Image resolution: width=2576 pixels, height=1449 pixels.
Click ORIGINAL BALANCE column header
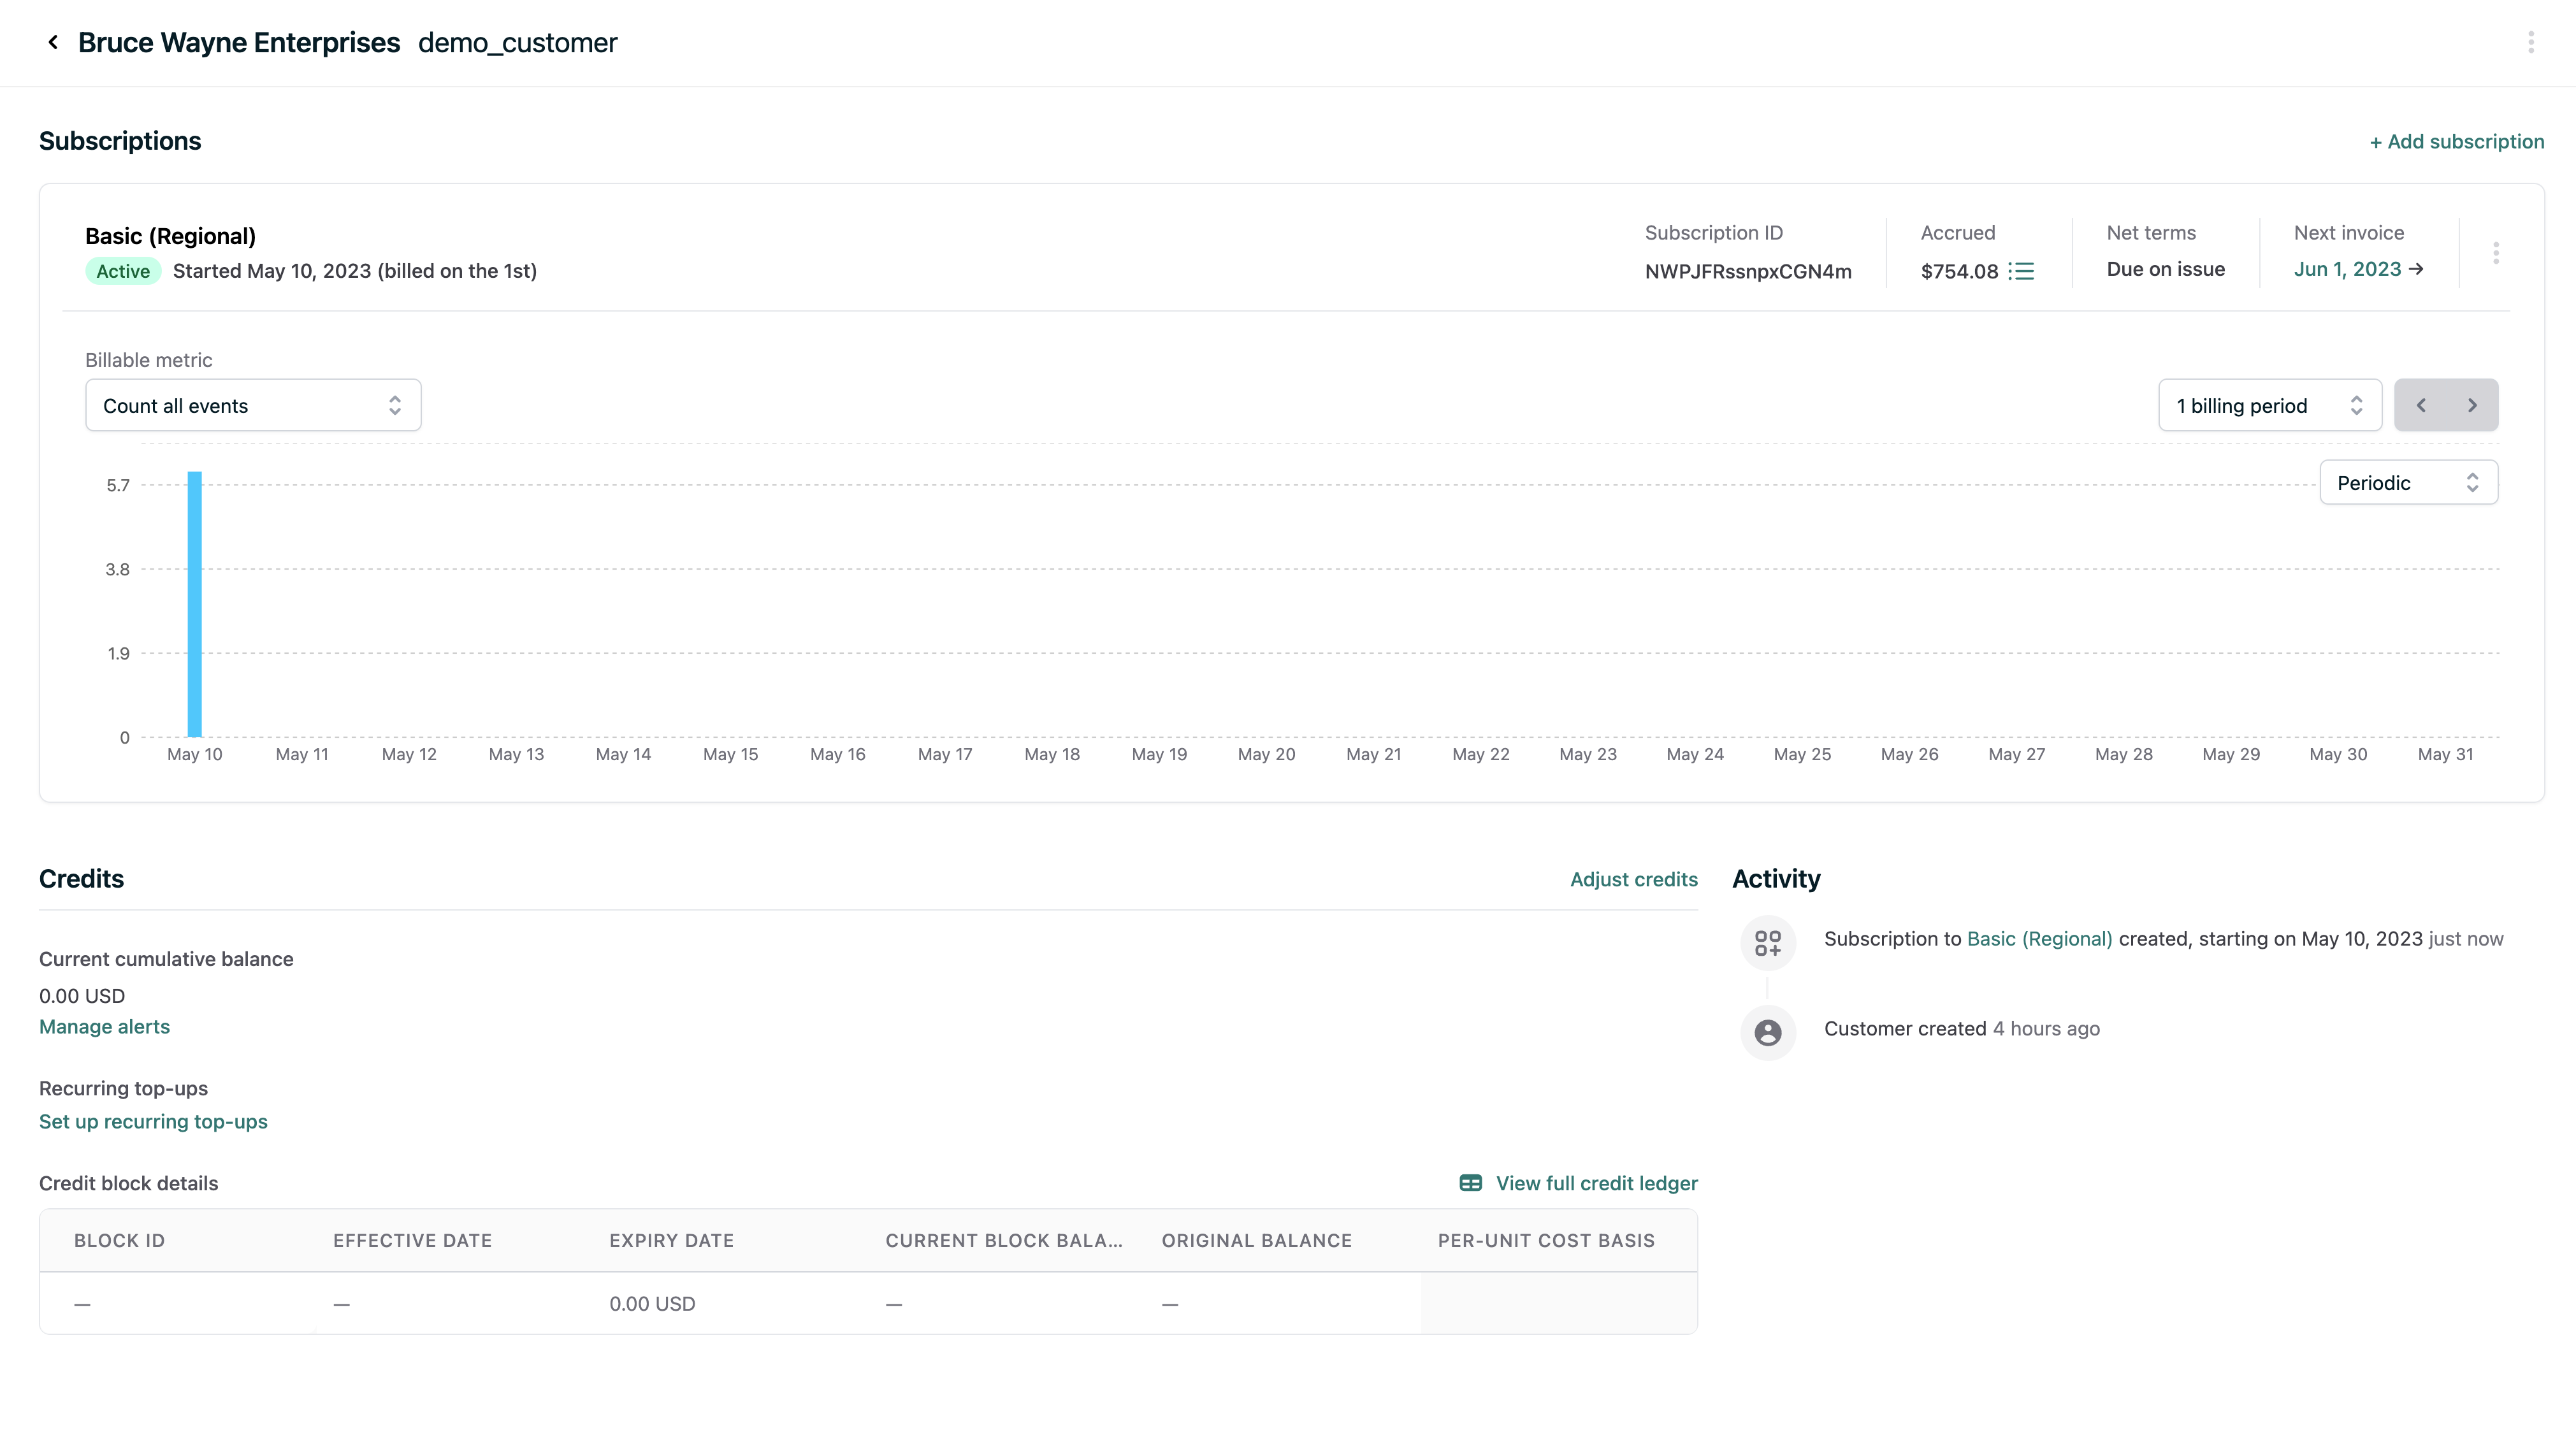1256,1240
